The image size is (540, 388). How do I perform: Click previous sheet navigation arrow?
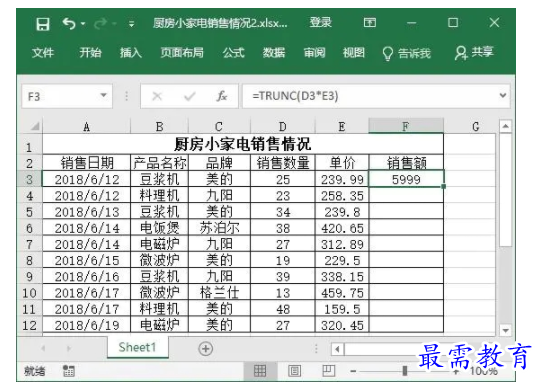(43, 348)
